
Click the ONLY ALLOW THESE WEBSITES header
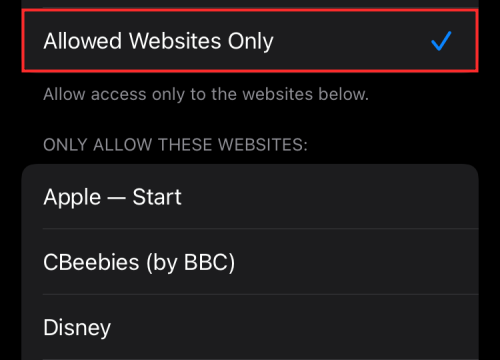pyautogui.click(x=175, y=145)
